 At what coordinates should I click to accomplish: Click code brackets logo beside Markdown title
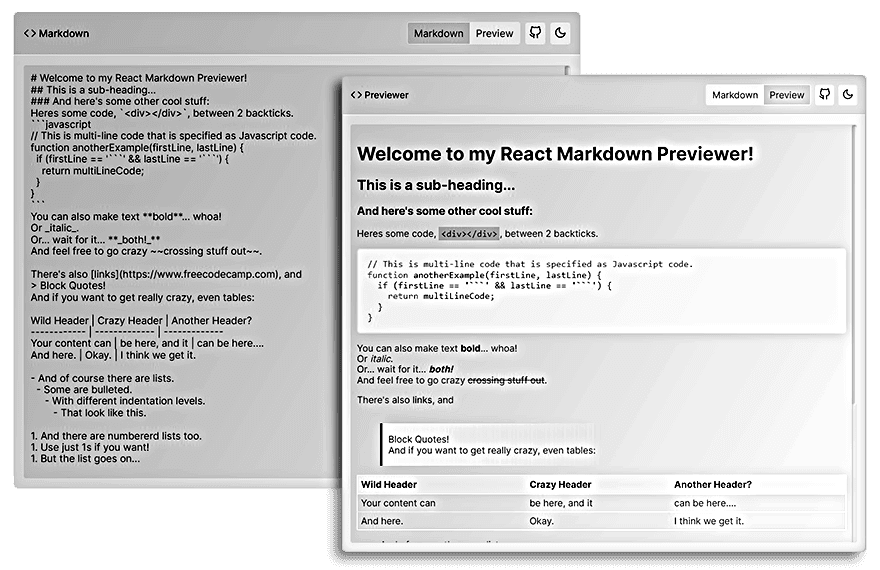click(x=30, y=33)
